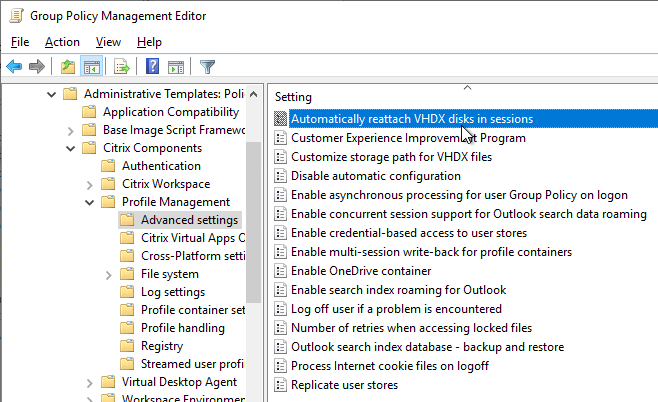Select Profile container settings folder in tree
This screenshot has width=658, height=402.
tap(193, 310)
